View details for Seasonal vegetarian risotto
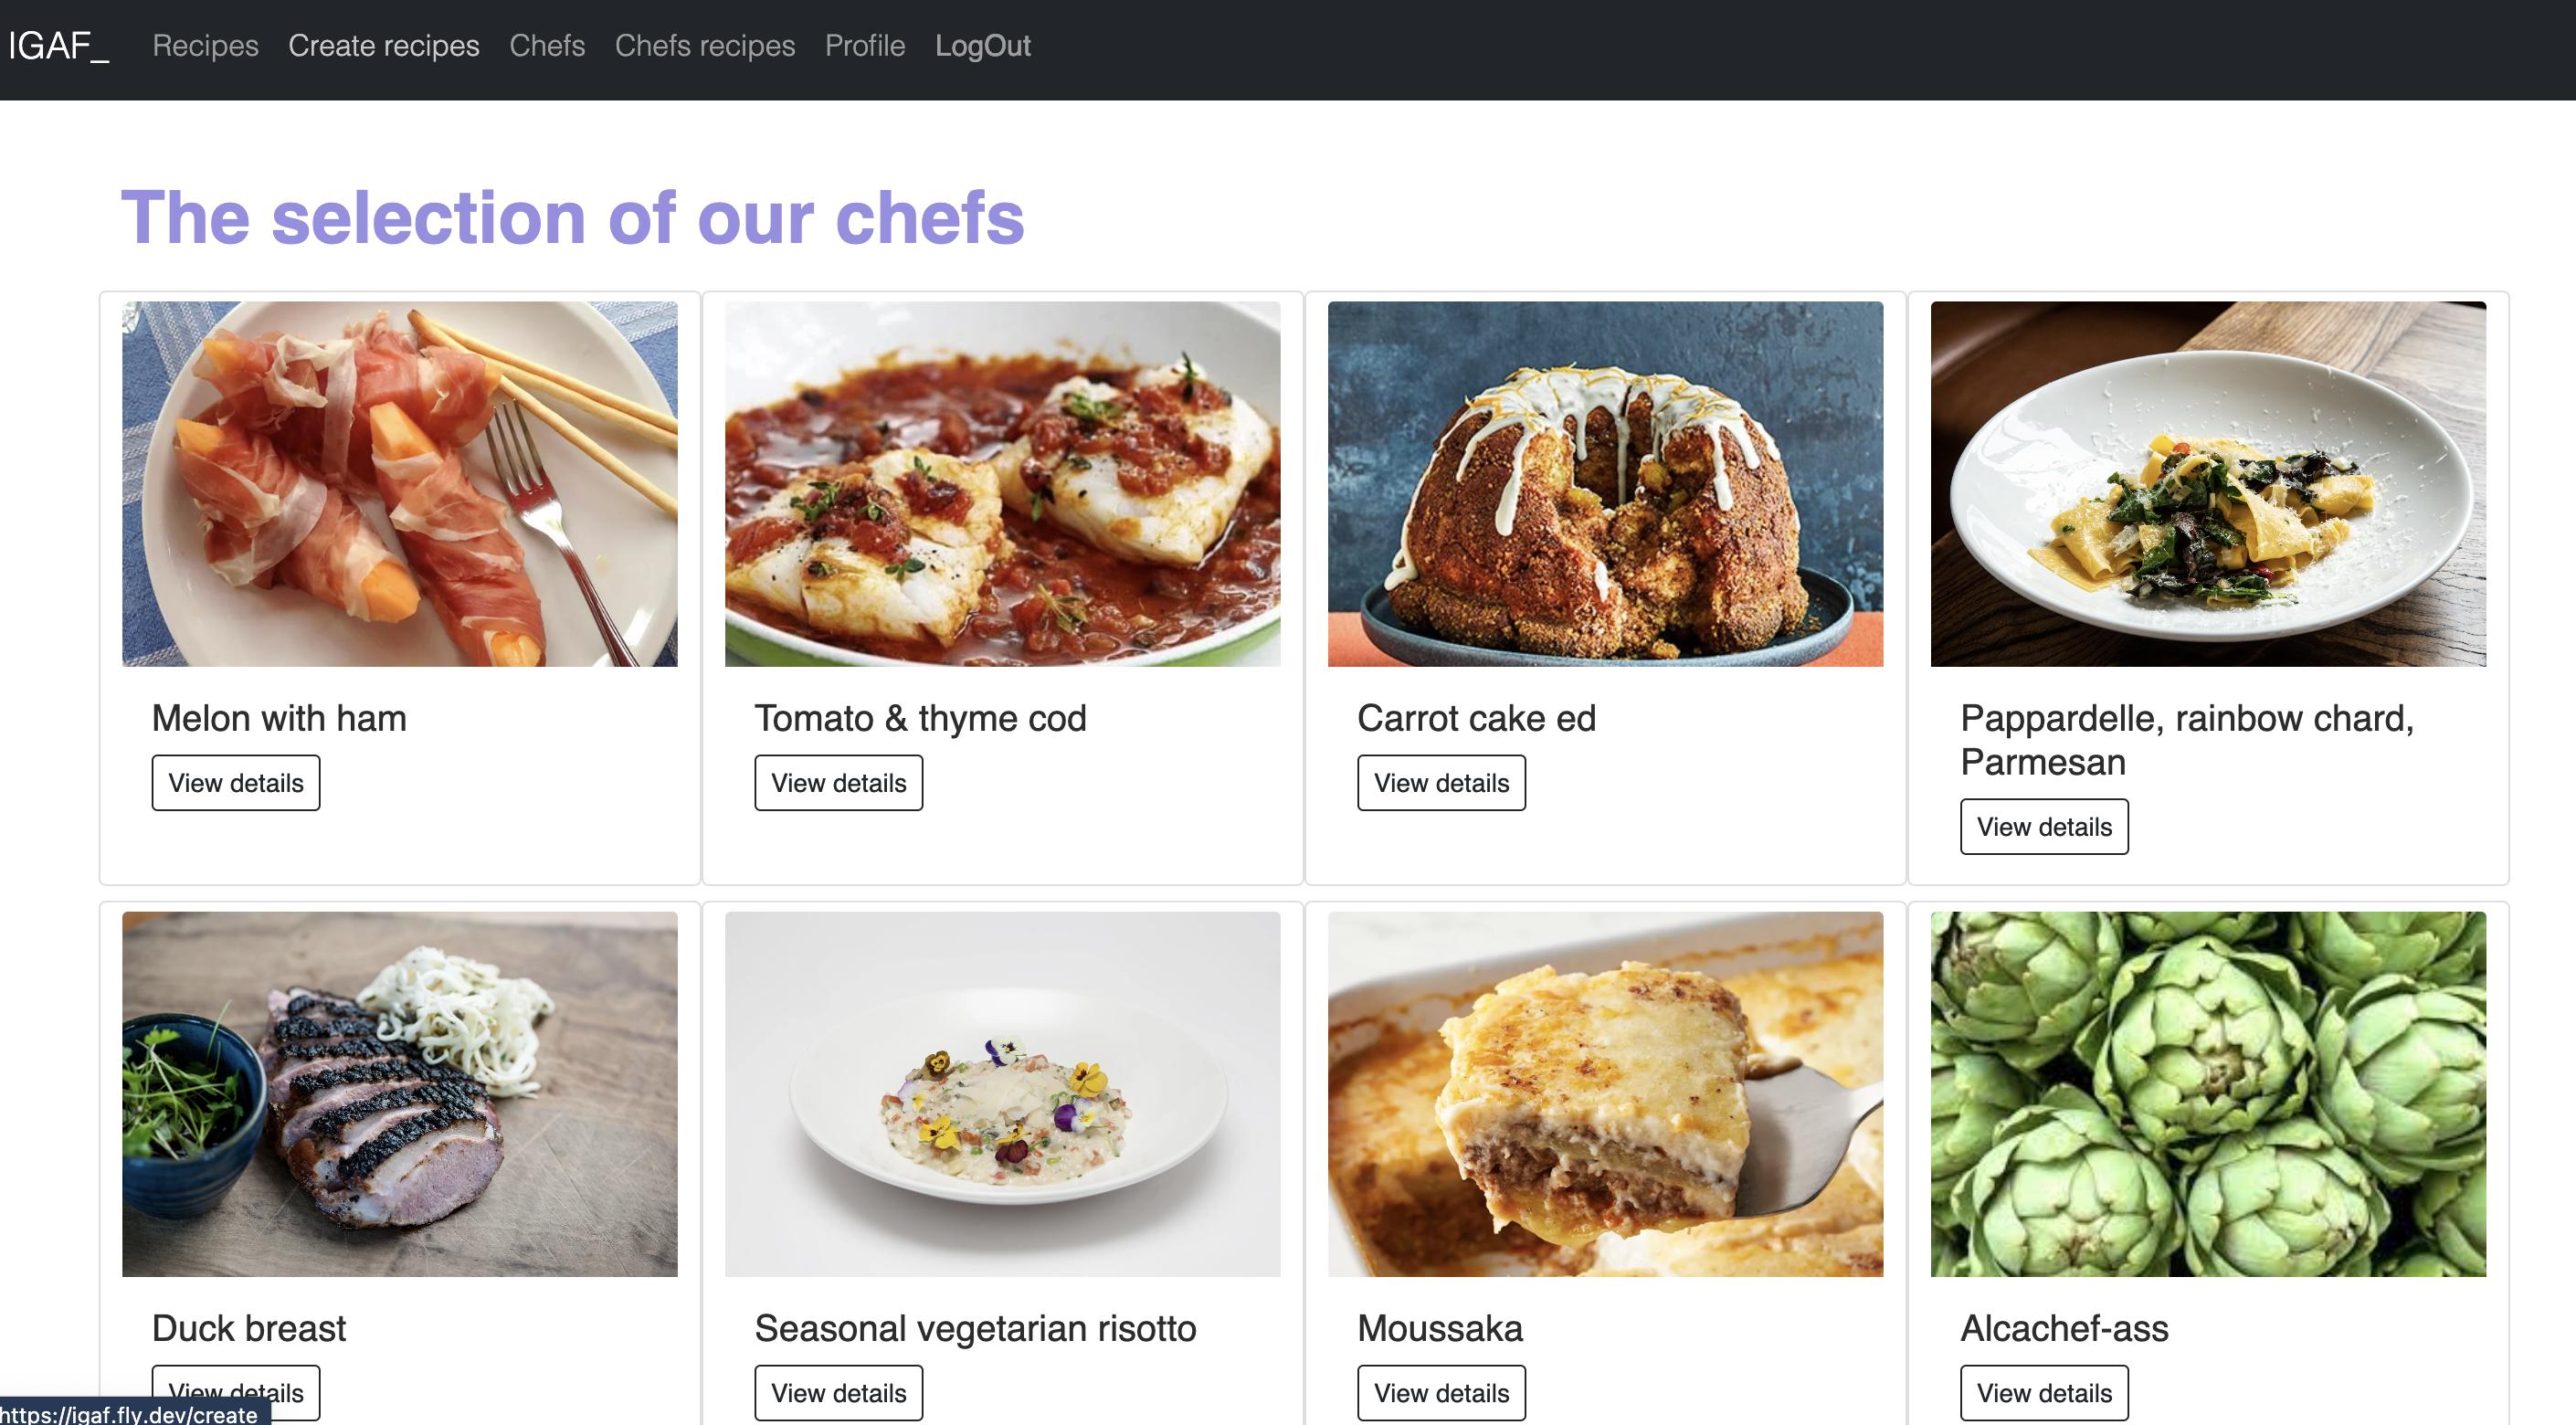 839,1393
